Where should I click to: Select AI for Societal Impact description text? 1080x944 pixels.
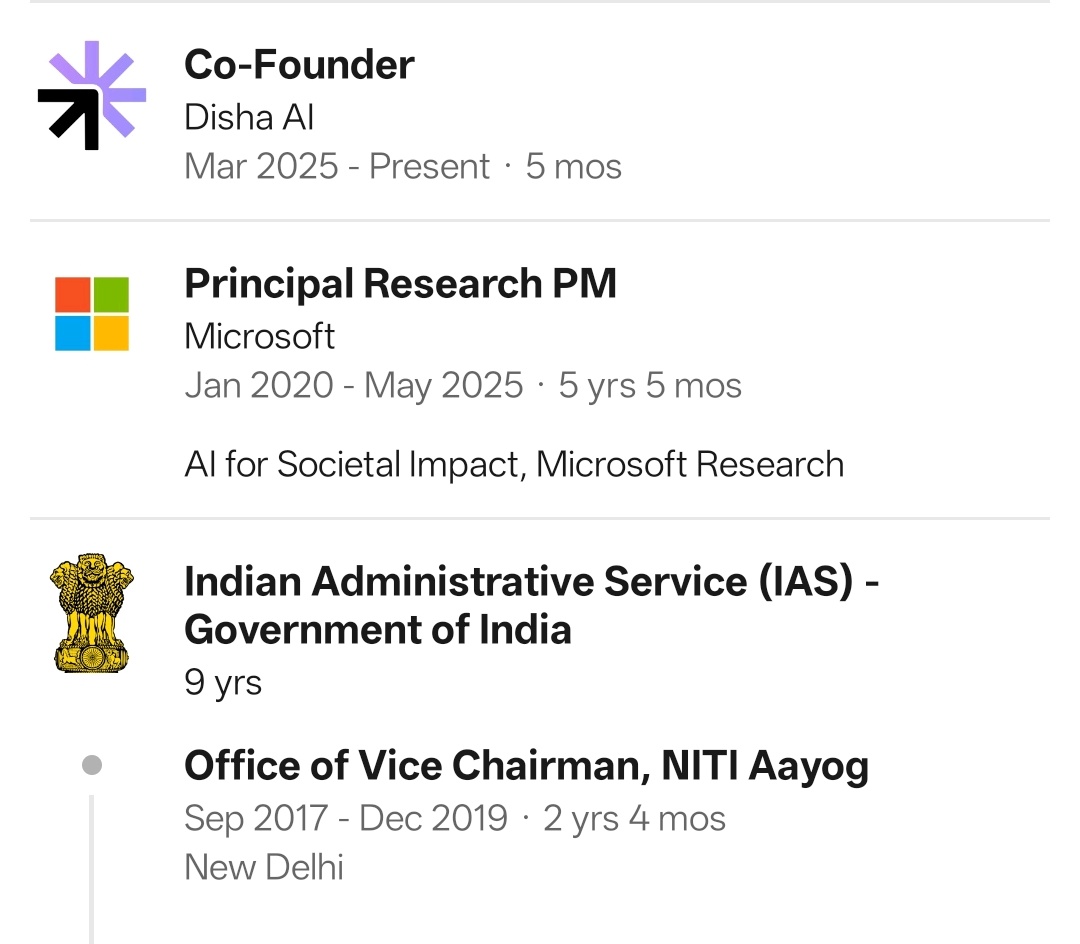point(514,465)
